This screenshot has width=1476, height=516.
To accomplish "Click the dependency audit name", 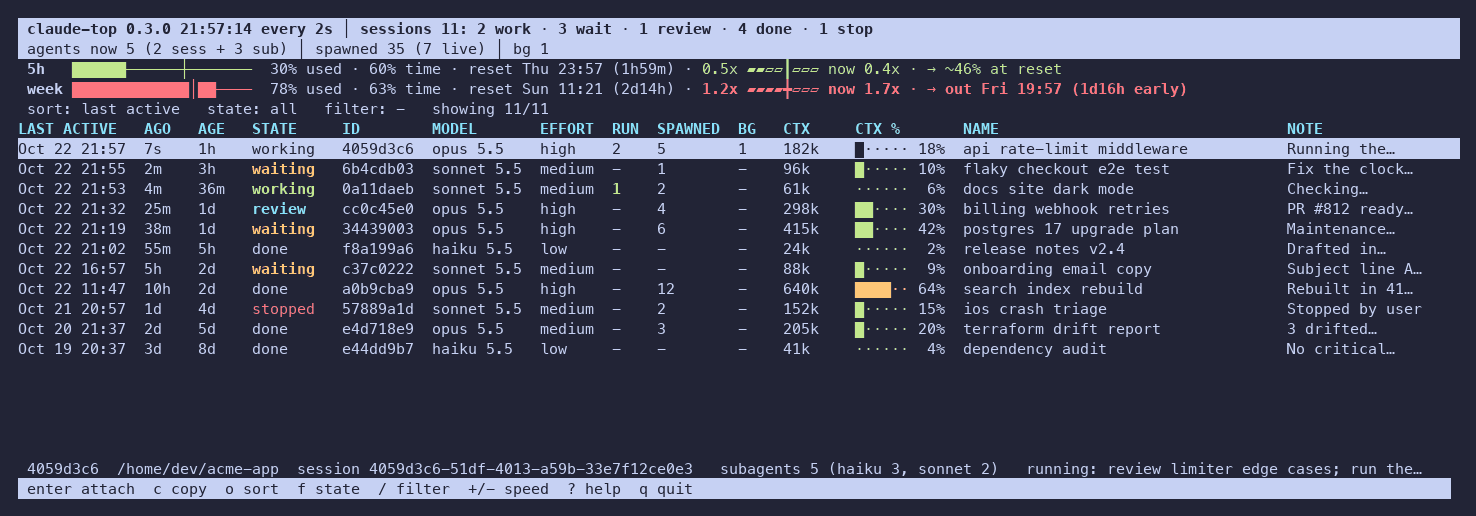I will [1034, 349].
